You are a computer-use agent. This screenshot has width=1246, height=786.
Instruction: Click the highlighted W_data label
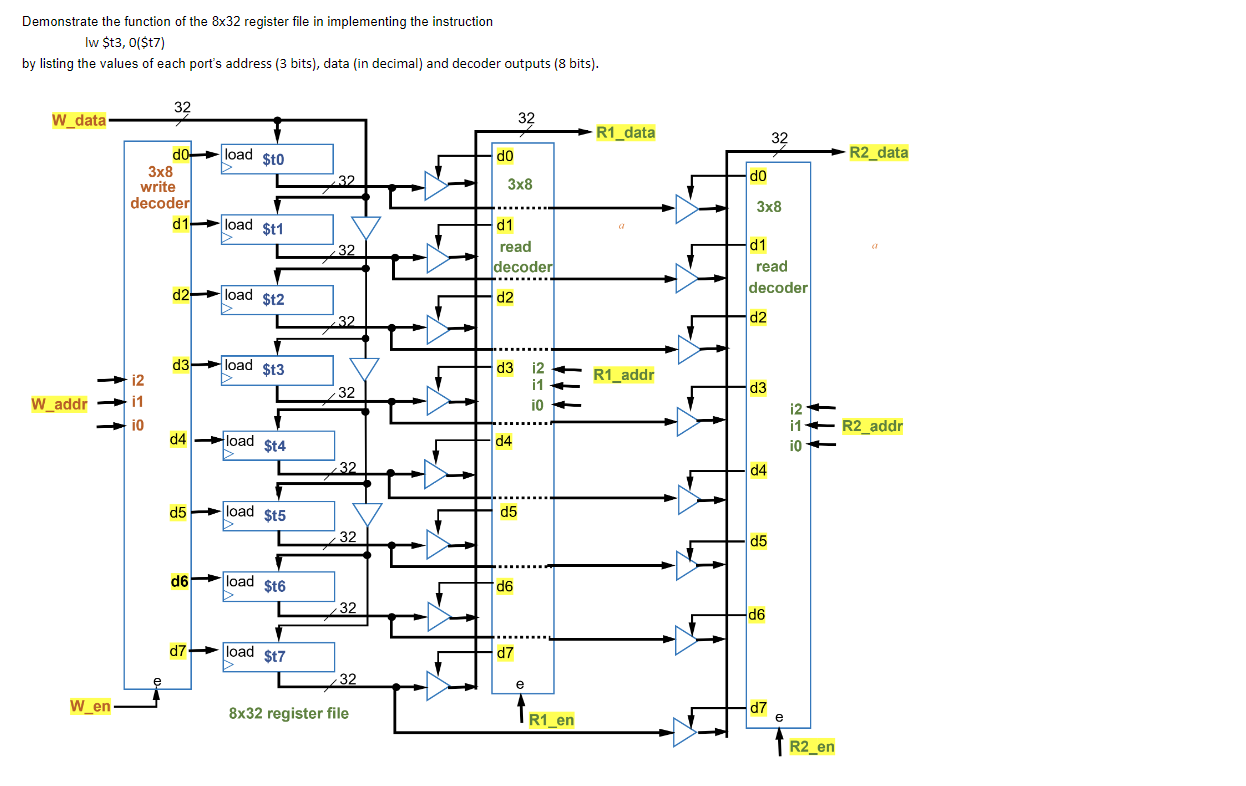coord(79,120)
